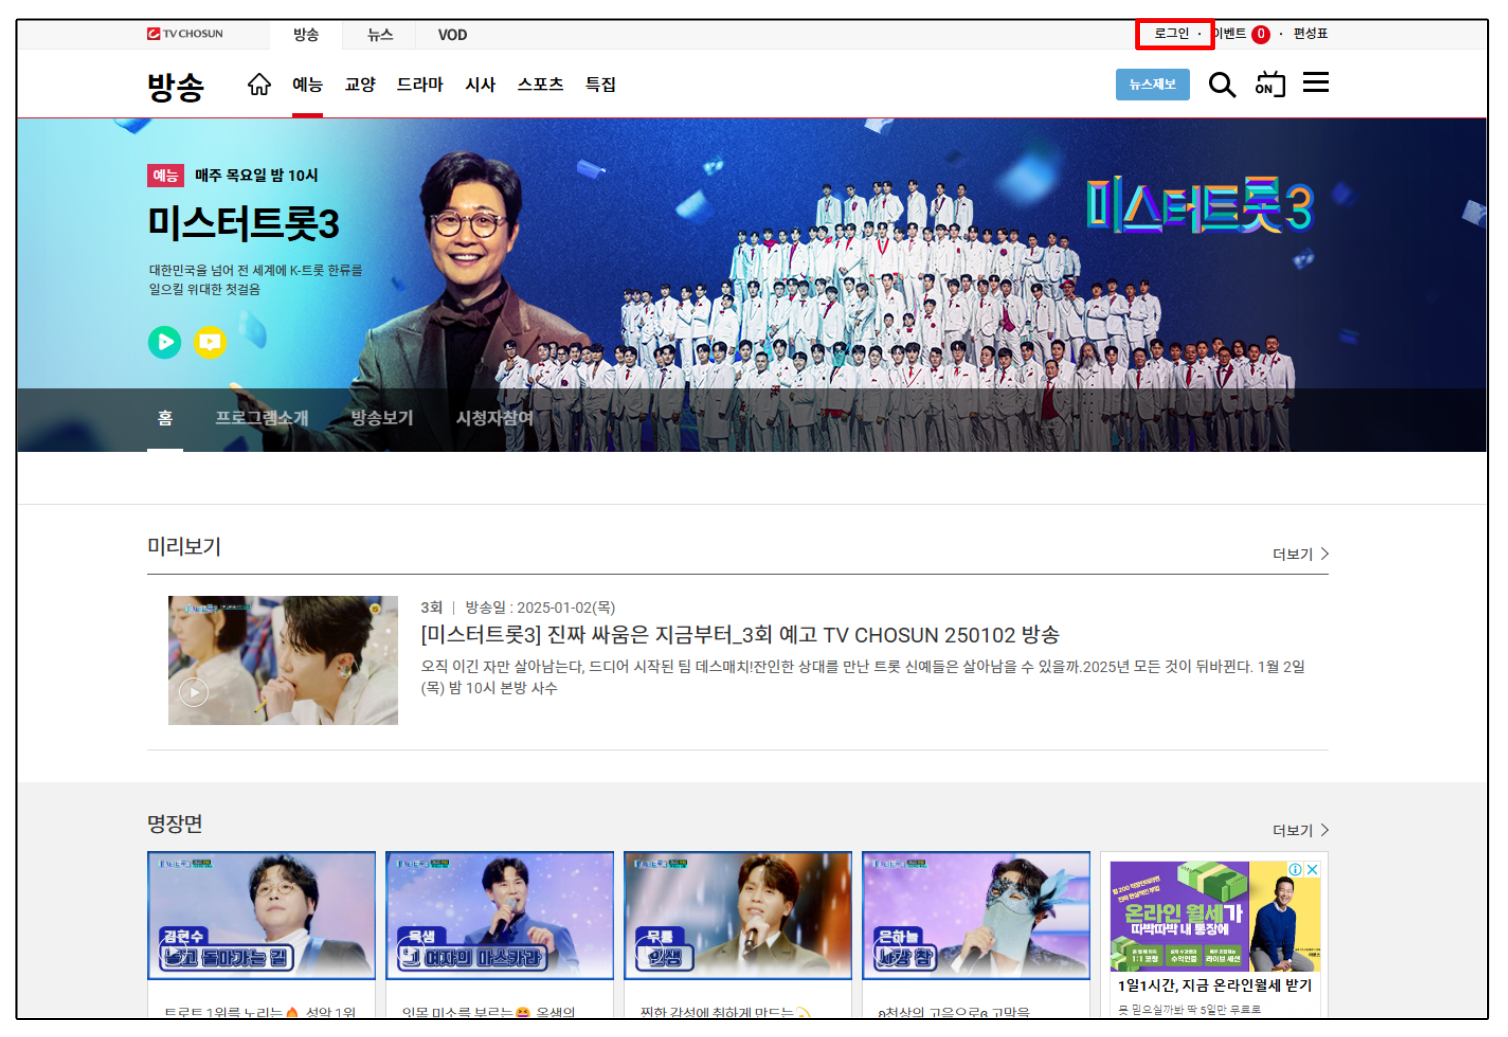Switch to the 방송 top tab
The height and width of the screenshot is (1037, 1508).
point(306,34)
